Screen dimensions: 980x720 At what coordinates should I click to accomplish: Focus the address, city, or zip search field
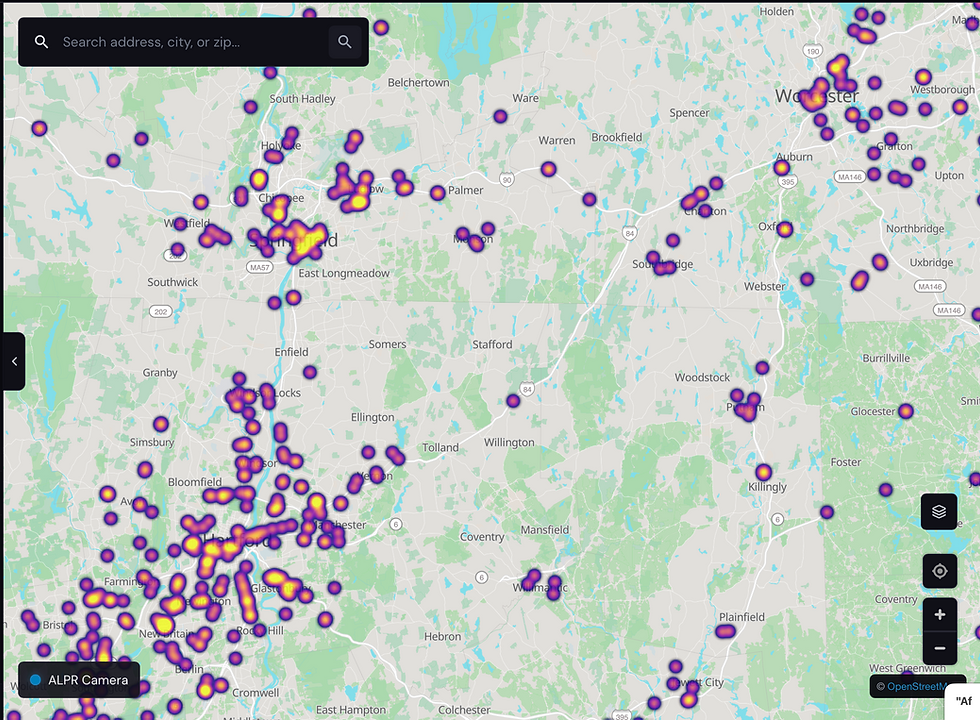191,42
